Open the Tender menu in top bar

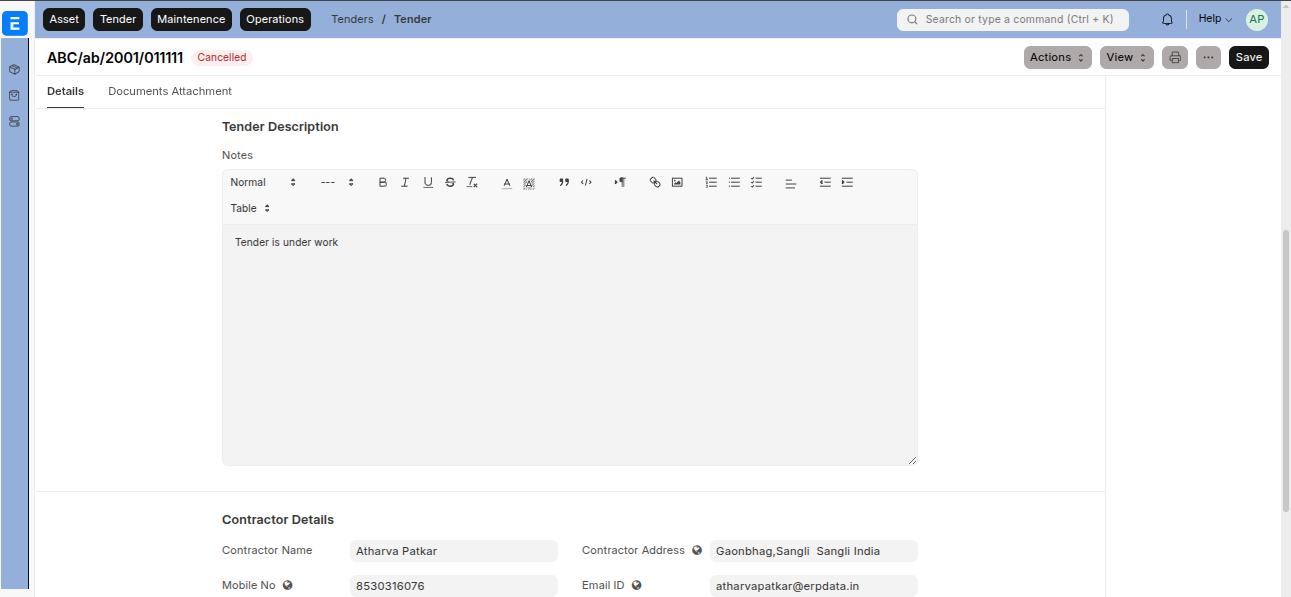click(x=118, y=19)
